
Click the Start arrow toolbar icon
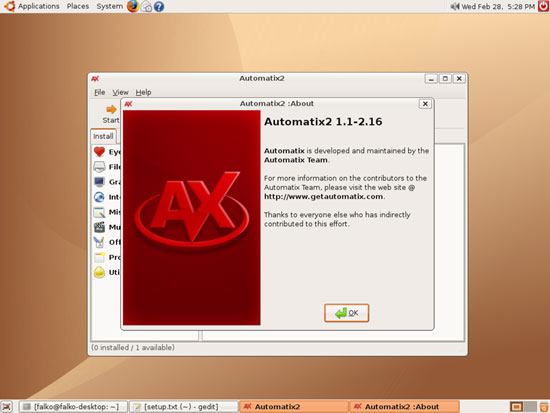pyautogui.click(x=111, y=109)
